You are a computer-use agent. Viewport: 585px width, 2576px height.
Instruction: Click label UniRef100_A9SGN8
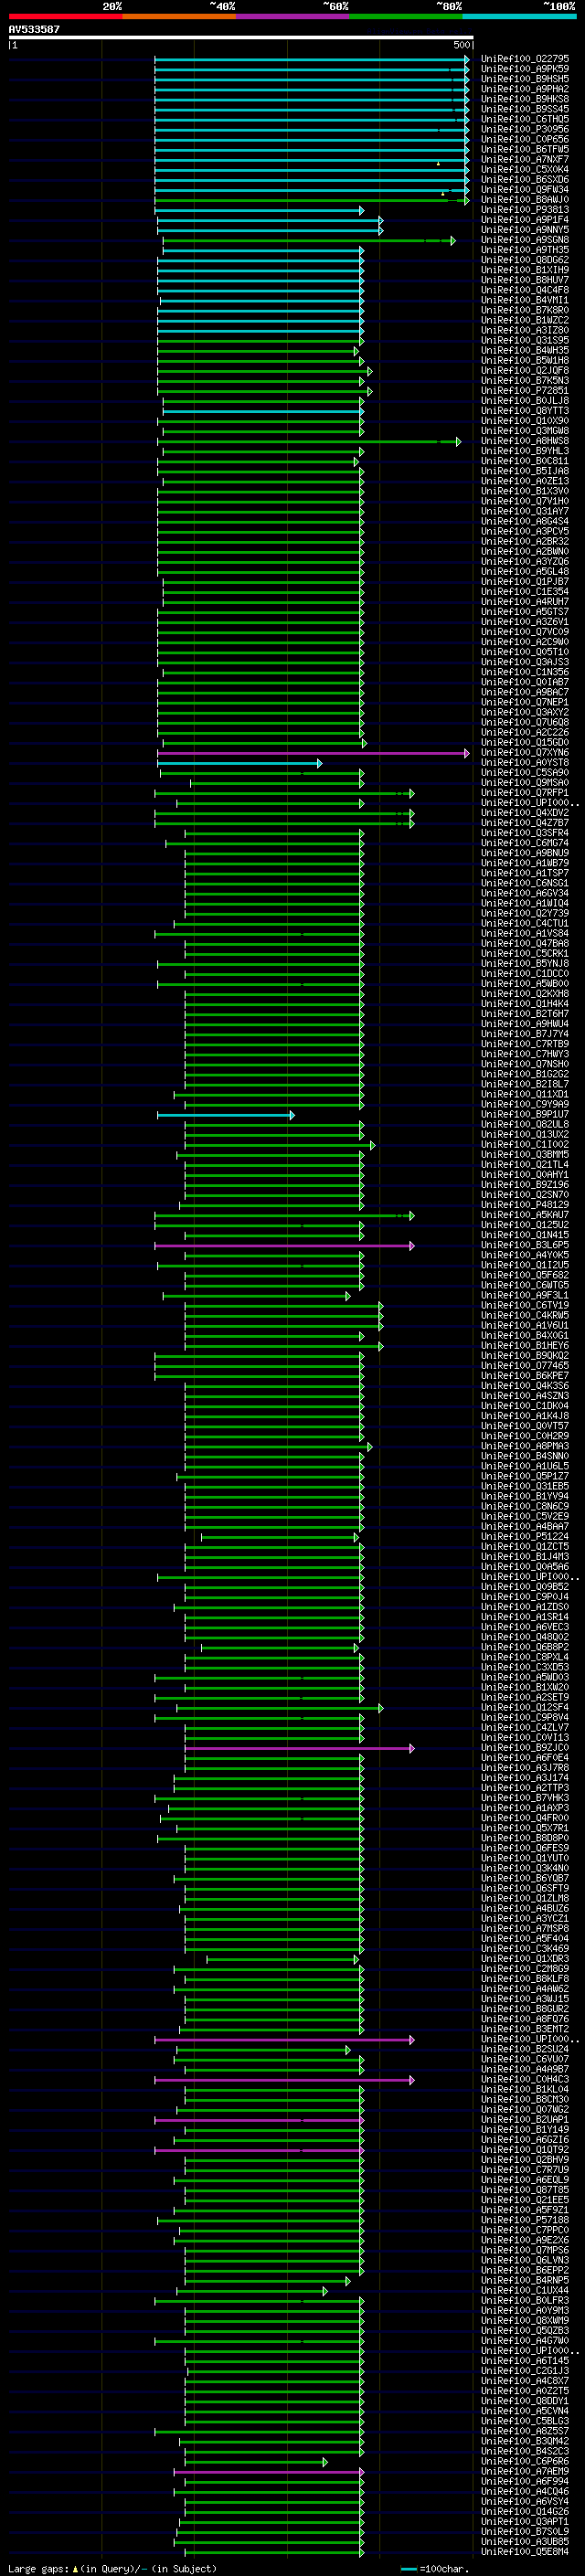click(525, 240)
